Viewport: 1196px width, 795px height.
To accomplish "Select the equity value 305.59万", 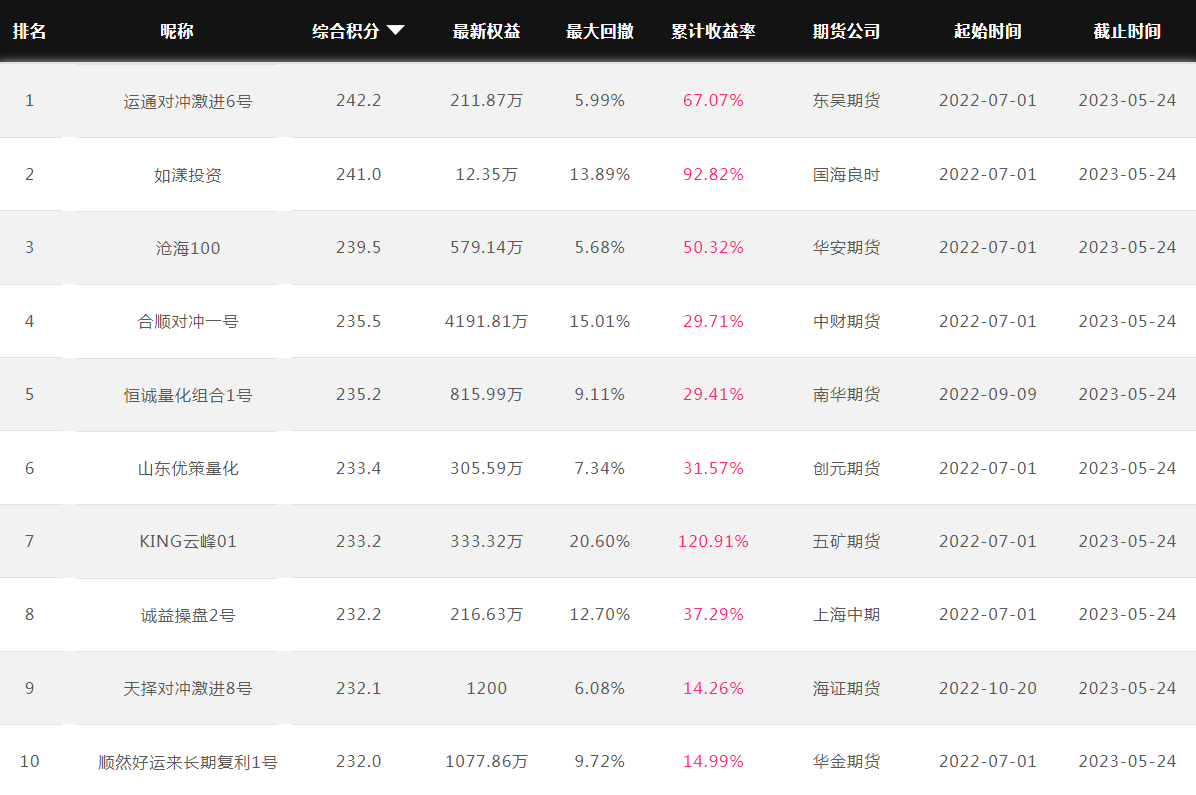I will [x=487, y=468].
